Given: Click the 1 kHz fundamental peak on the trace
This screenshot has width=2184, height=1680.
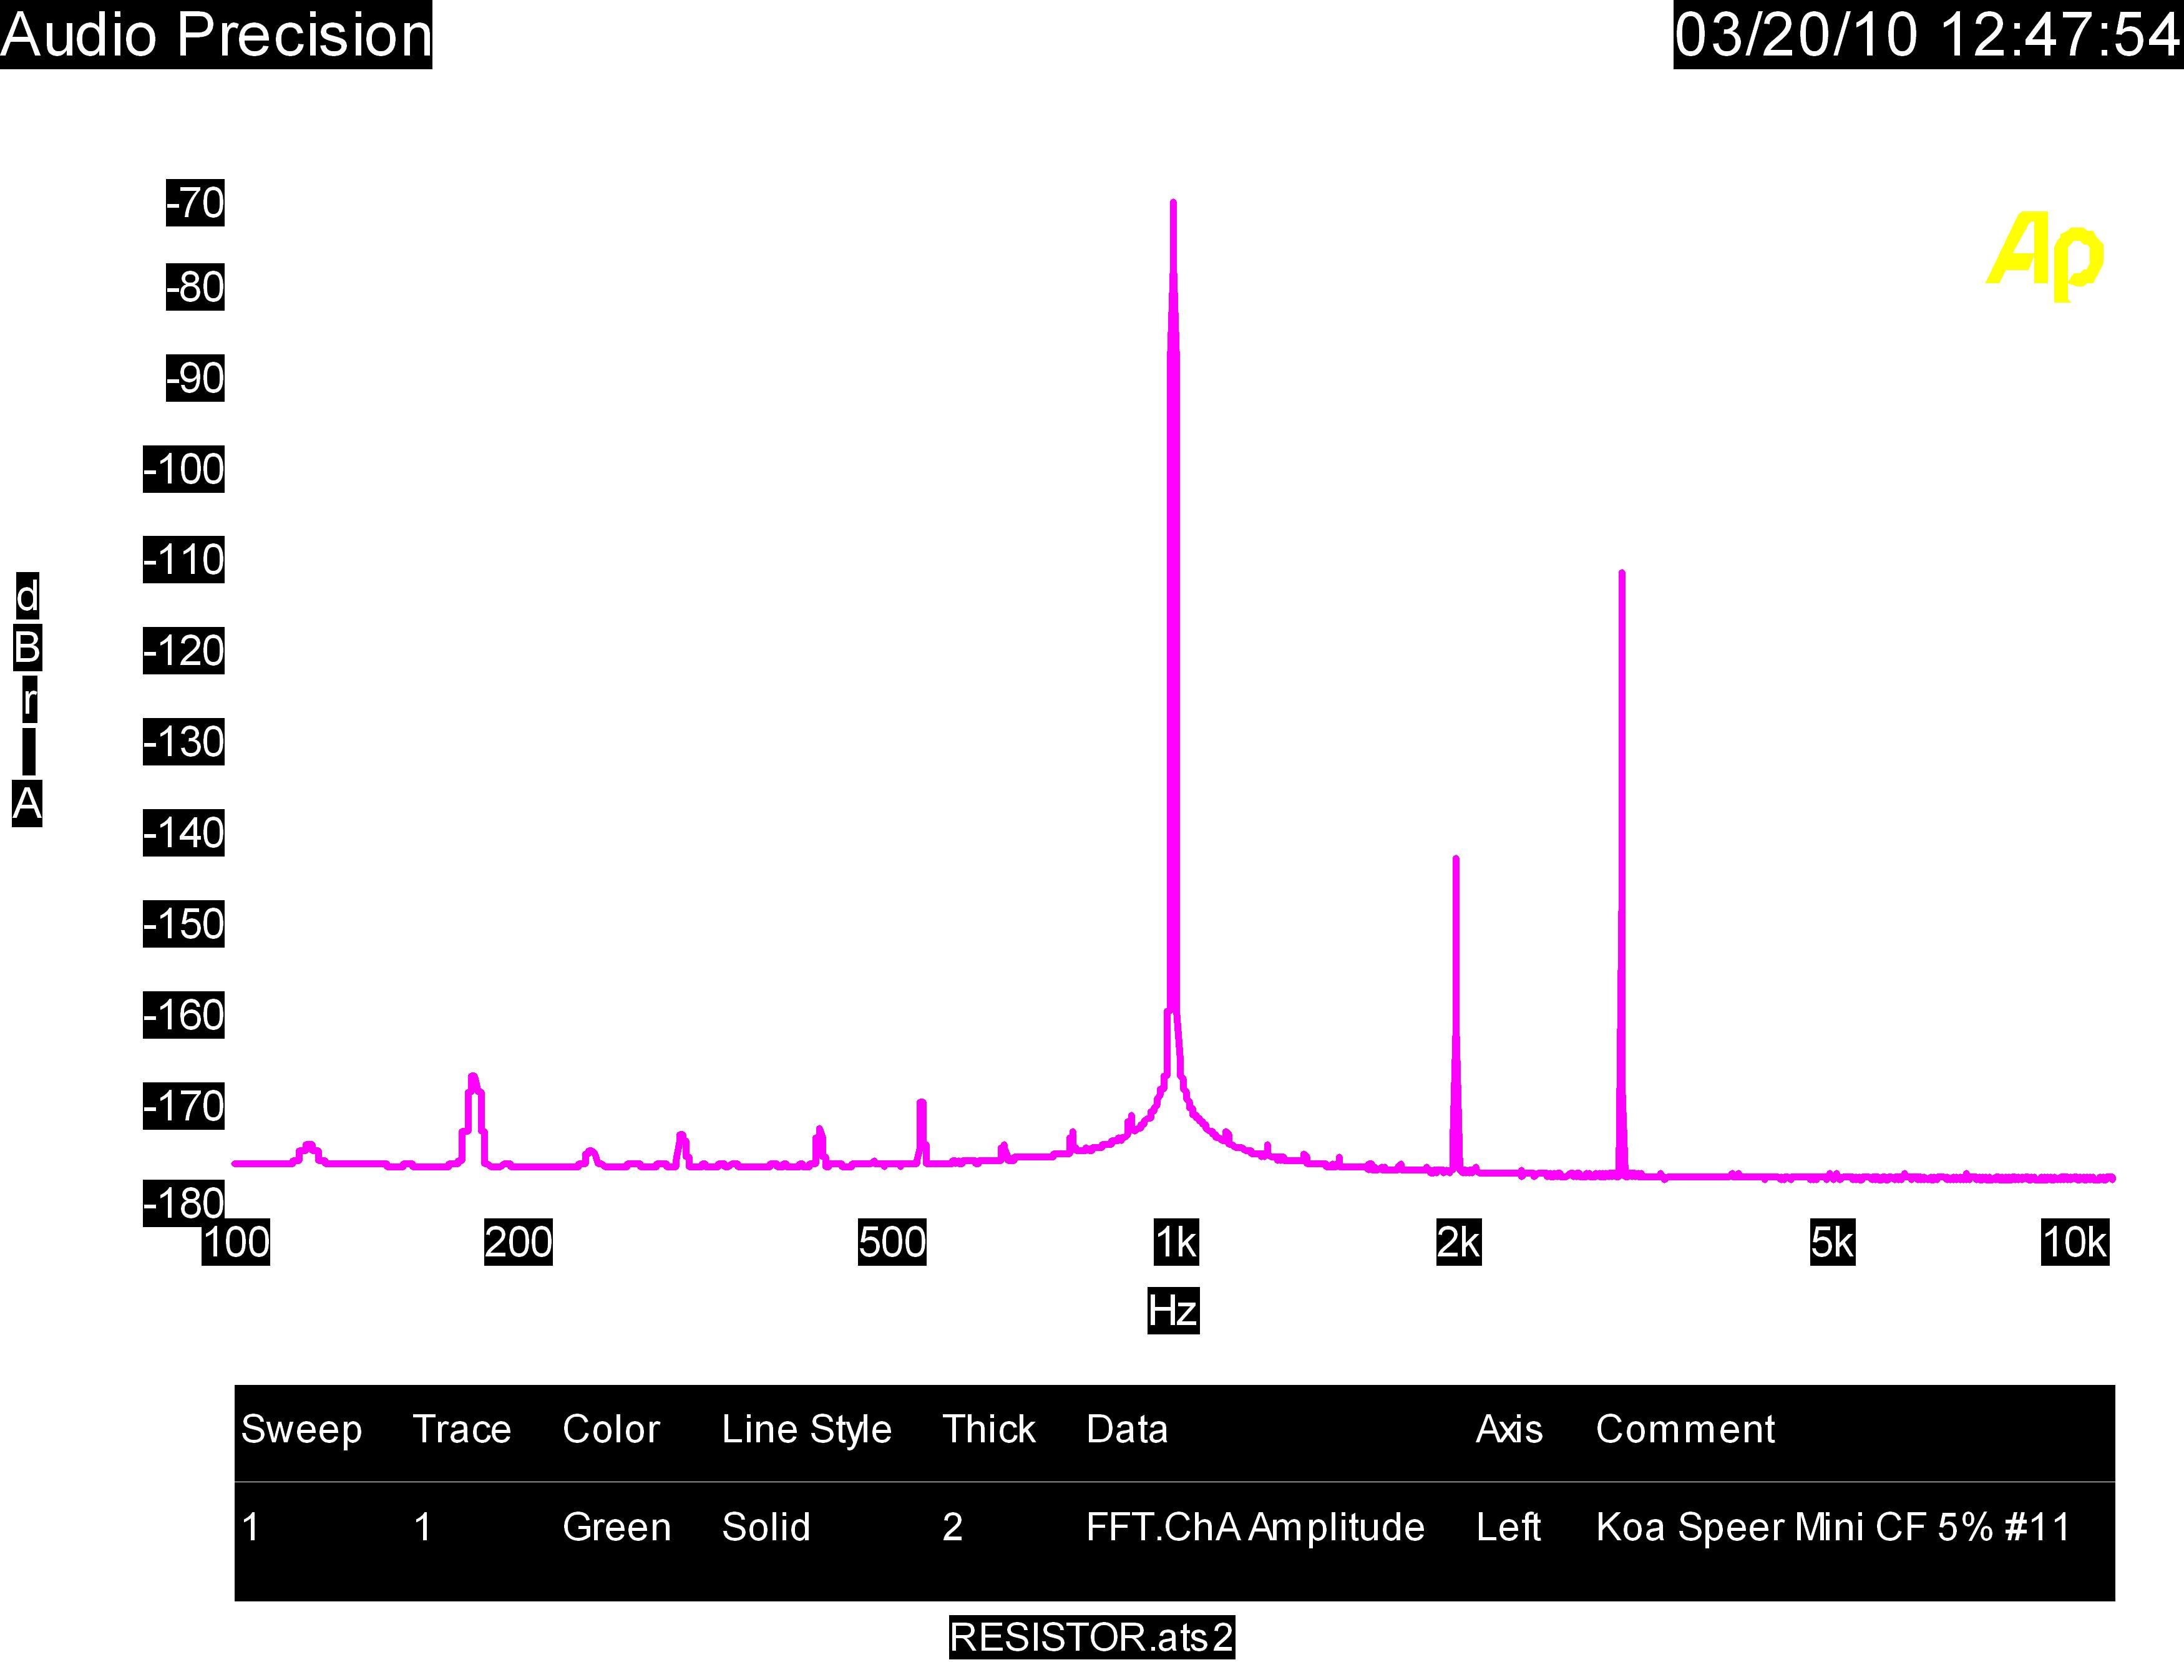Looking at the screenshot, I should (x=1173, y=204).
